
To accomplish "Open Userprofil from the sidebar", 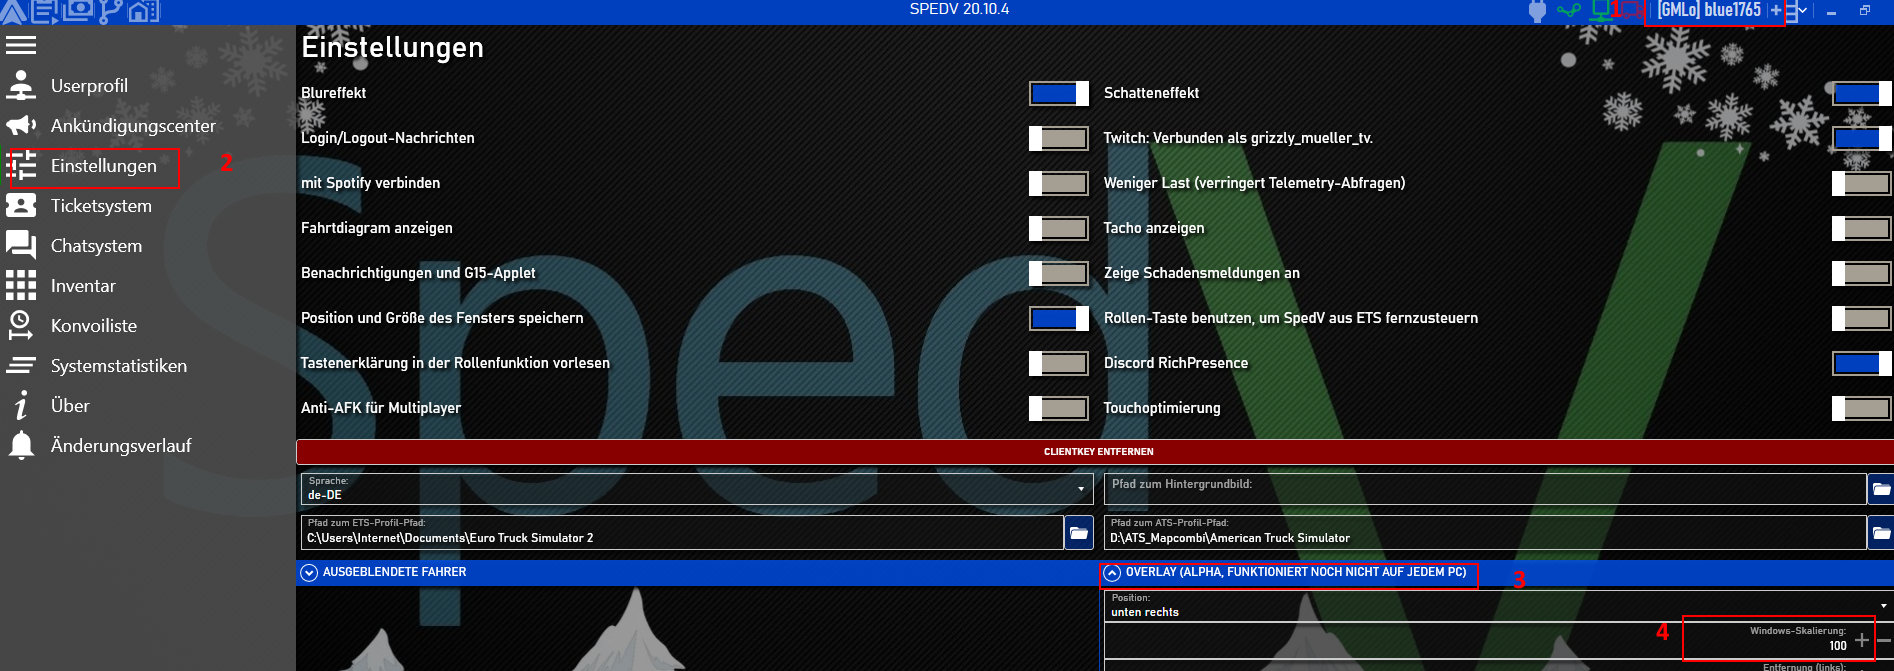I will (x=89, y=86).
